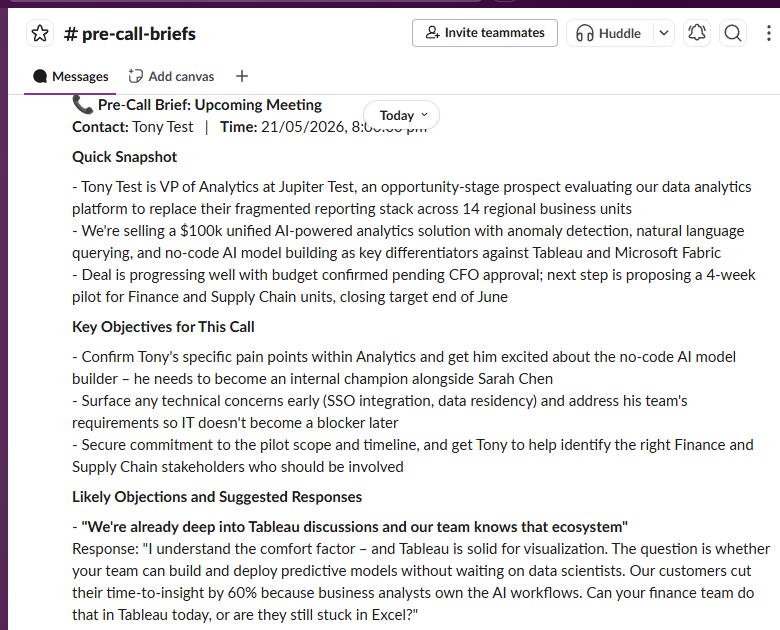Search in channel with magnifier icon

[733, 33]
